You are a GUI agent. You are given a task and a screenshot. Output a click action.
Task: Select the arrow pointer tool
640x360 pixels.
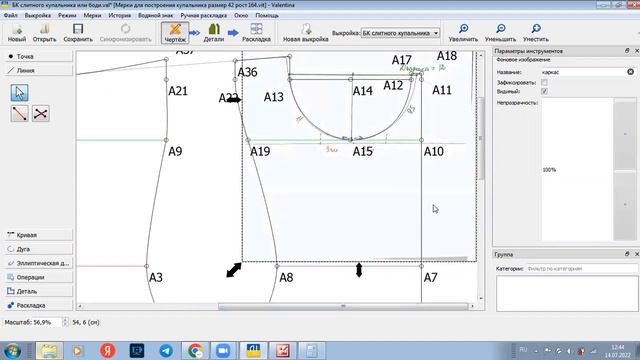point(20,93)
